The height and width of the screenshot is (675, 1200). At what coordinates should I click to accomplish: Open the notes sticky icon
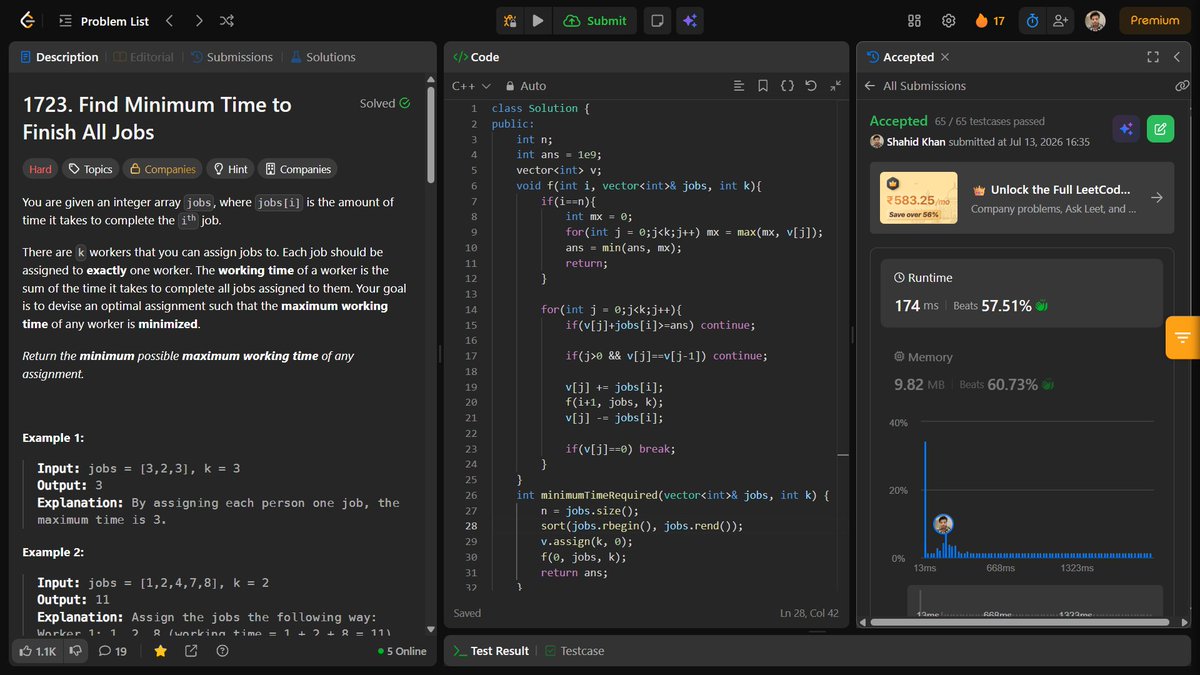(x=657, y=20)
